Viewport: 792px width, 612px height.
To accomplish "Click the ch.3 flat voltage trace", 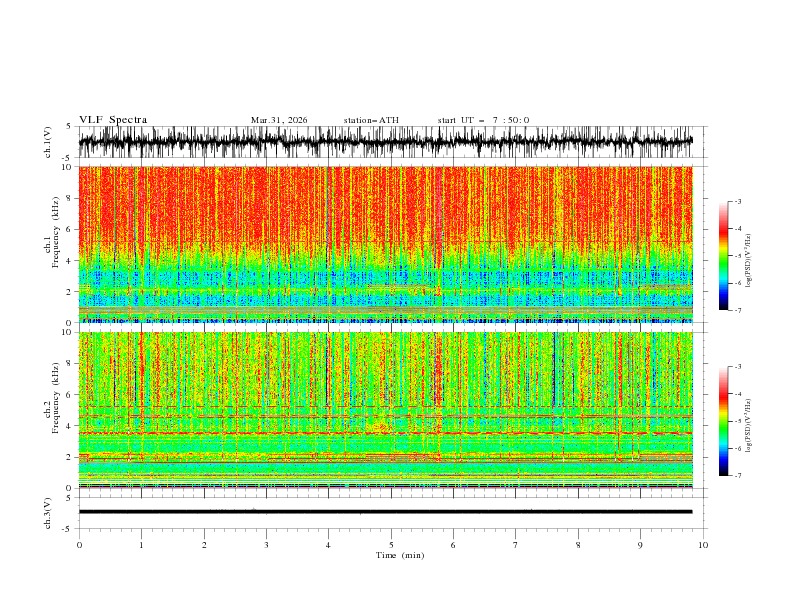I will click(385, 512).
